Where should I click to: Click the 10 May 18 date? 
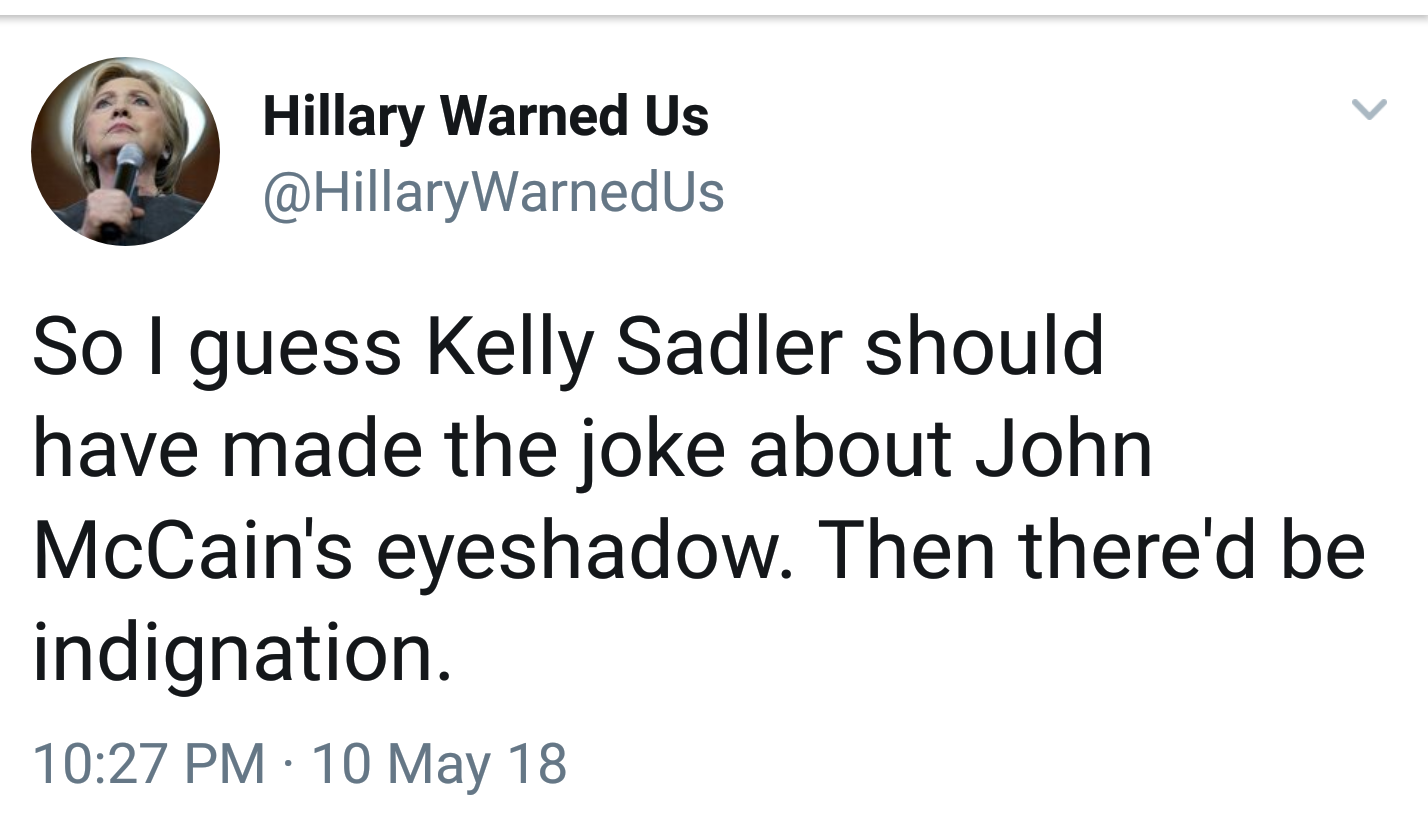click(439, 763)
